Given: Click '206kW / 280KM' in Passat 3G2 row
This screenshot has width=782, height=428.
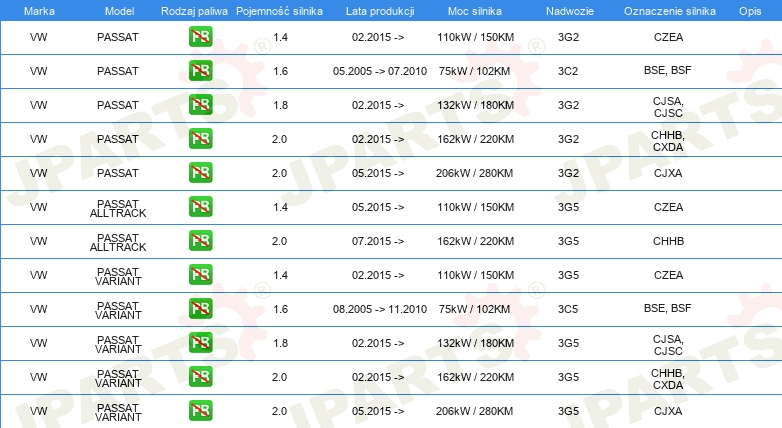Looking at the screenshot, I should [x=474, y=173].
